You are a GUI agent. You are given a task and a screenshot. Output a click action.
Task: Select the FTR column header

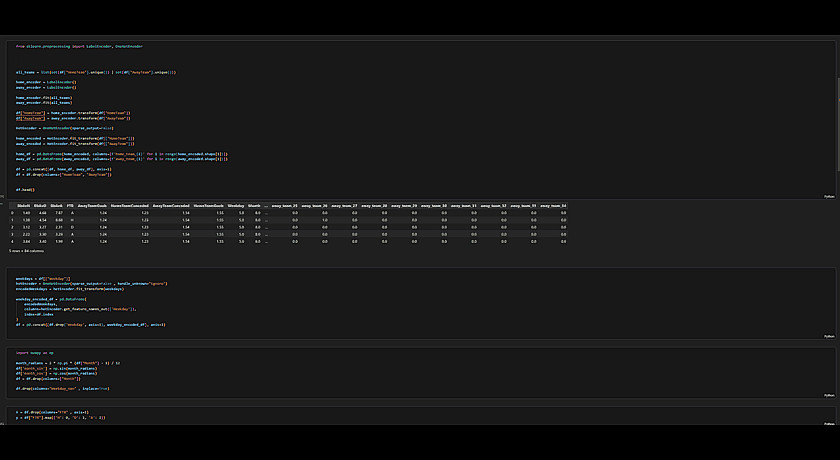[71, 205]
